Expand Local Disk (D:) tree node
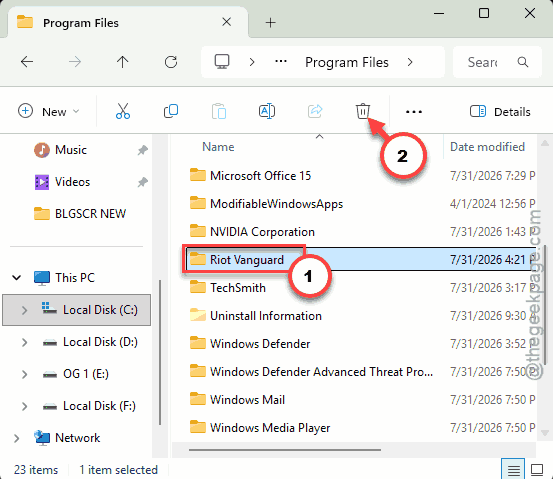 pyautogui.click(x=24, y=342)
